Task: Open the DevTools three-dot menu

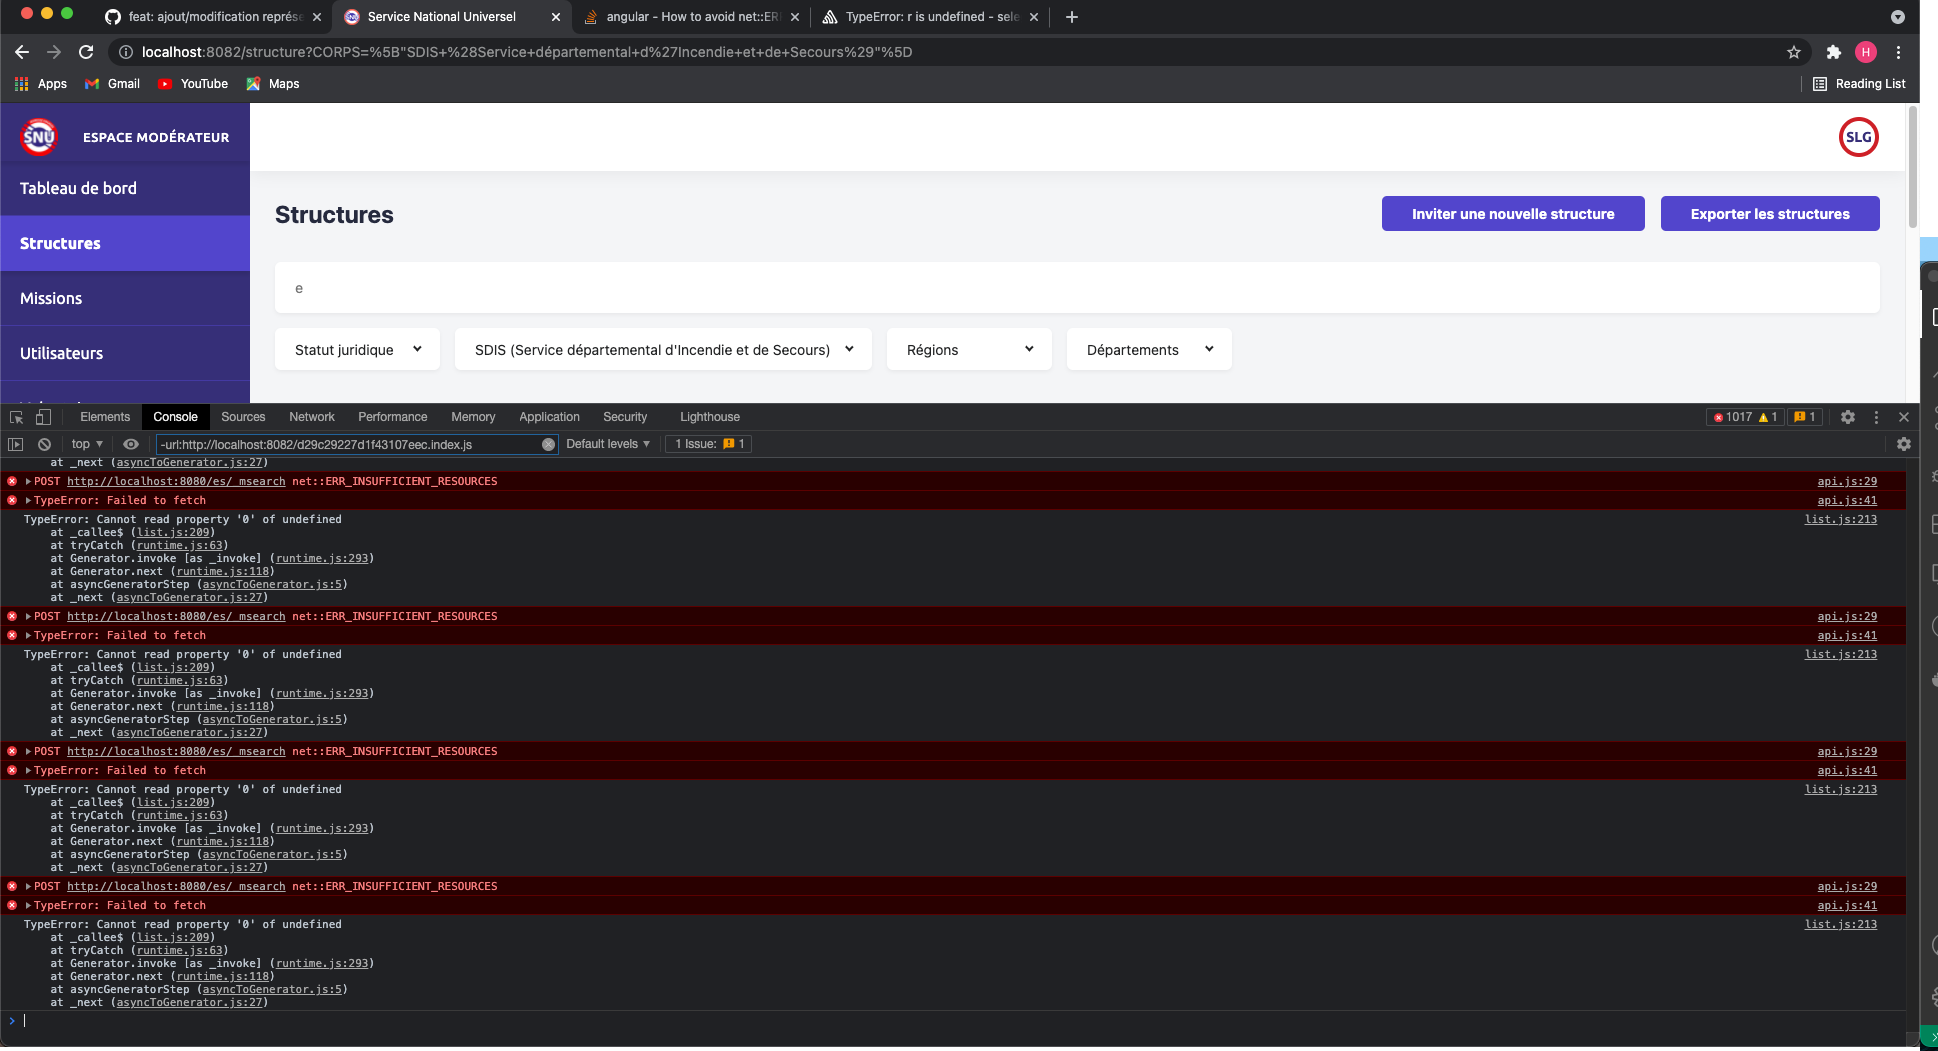Action: click(1877, 417)
